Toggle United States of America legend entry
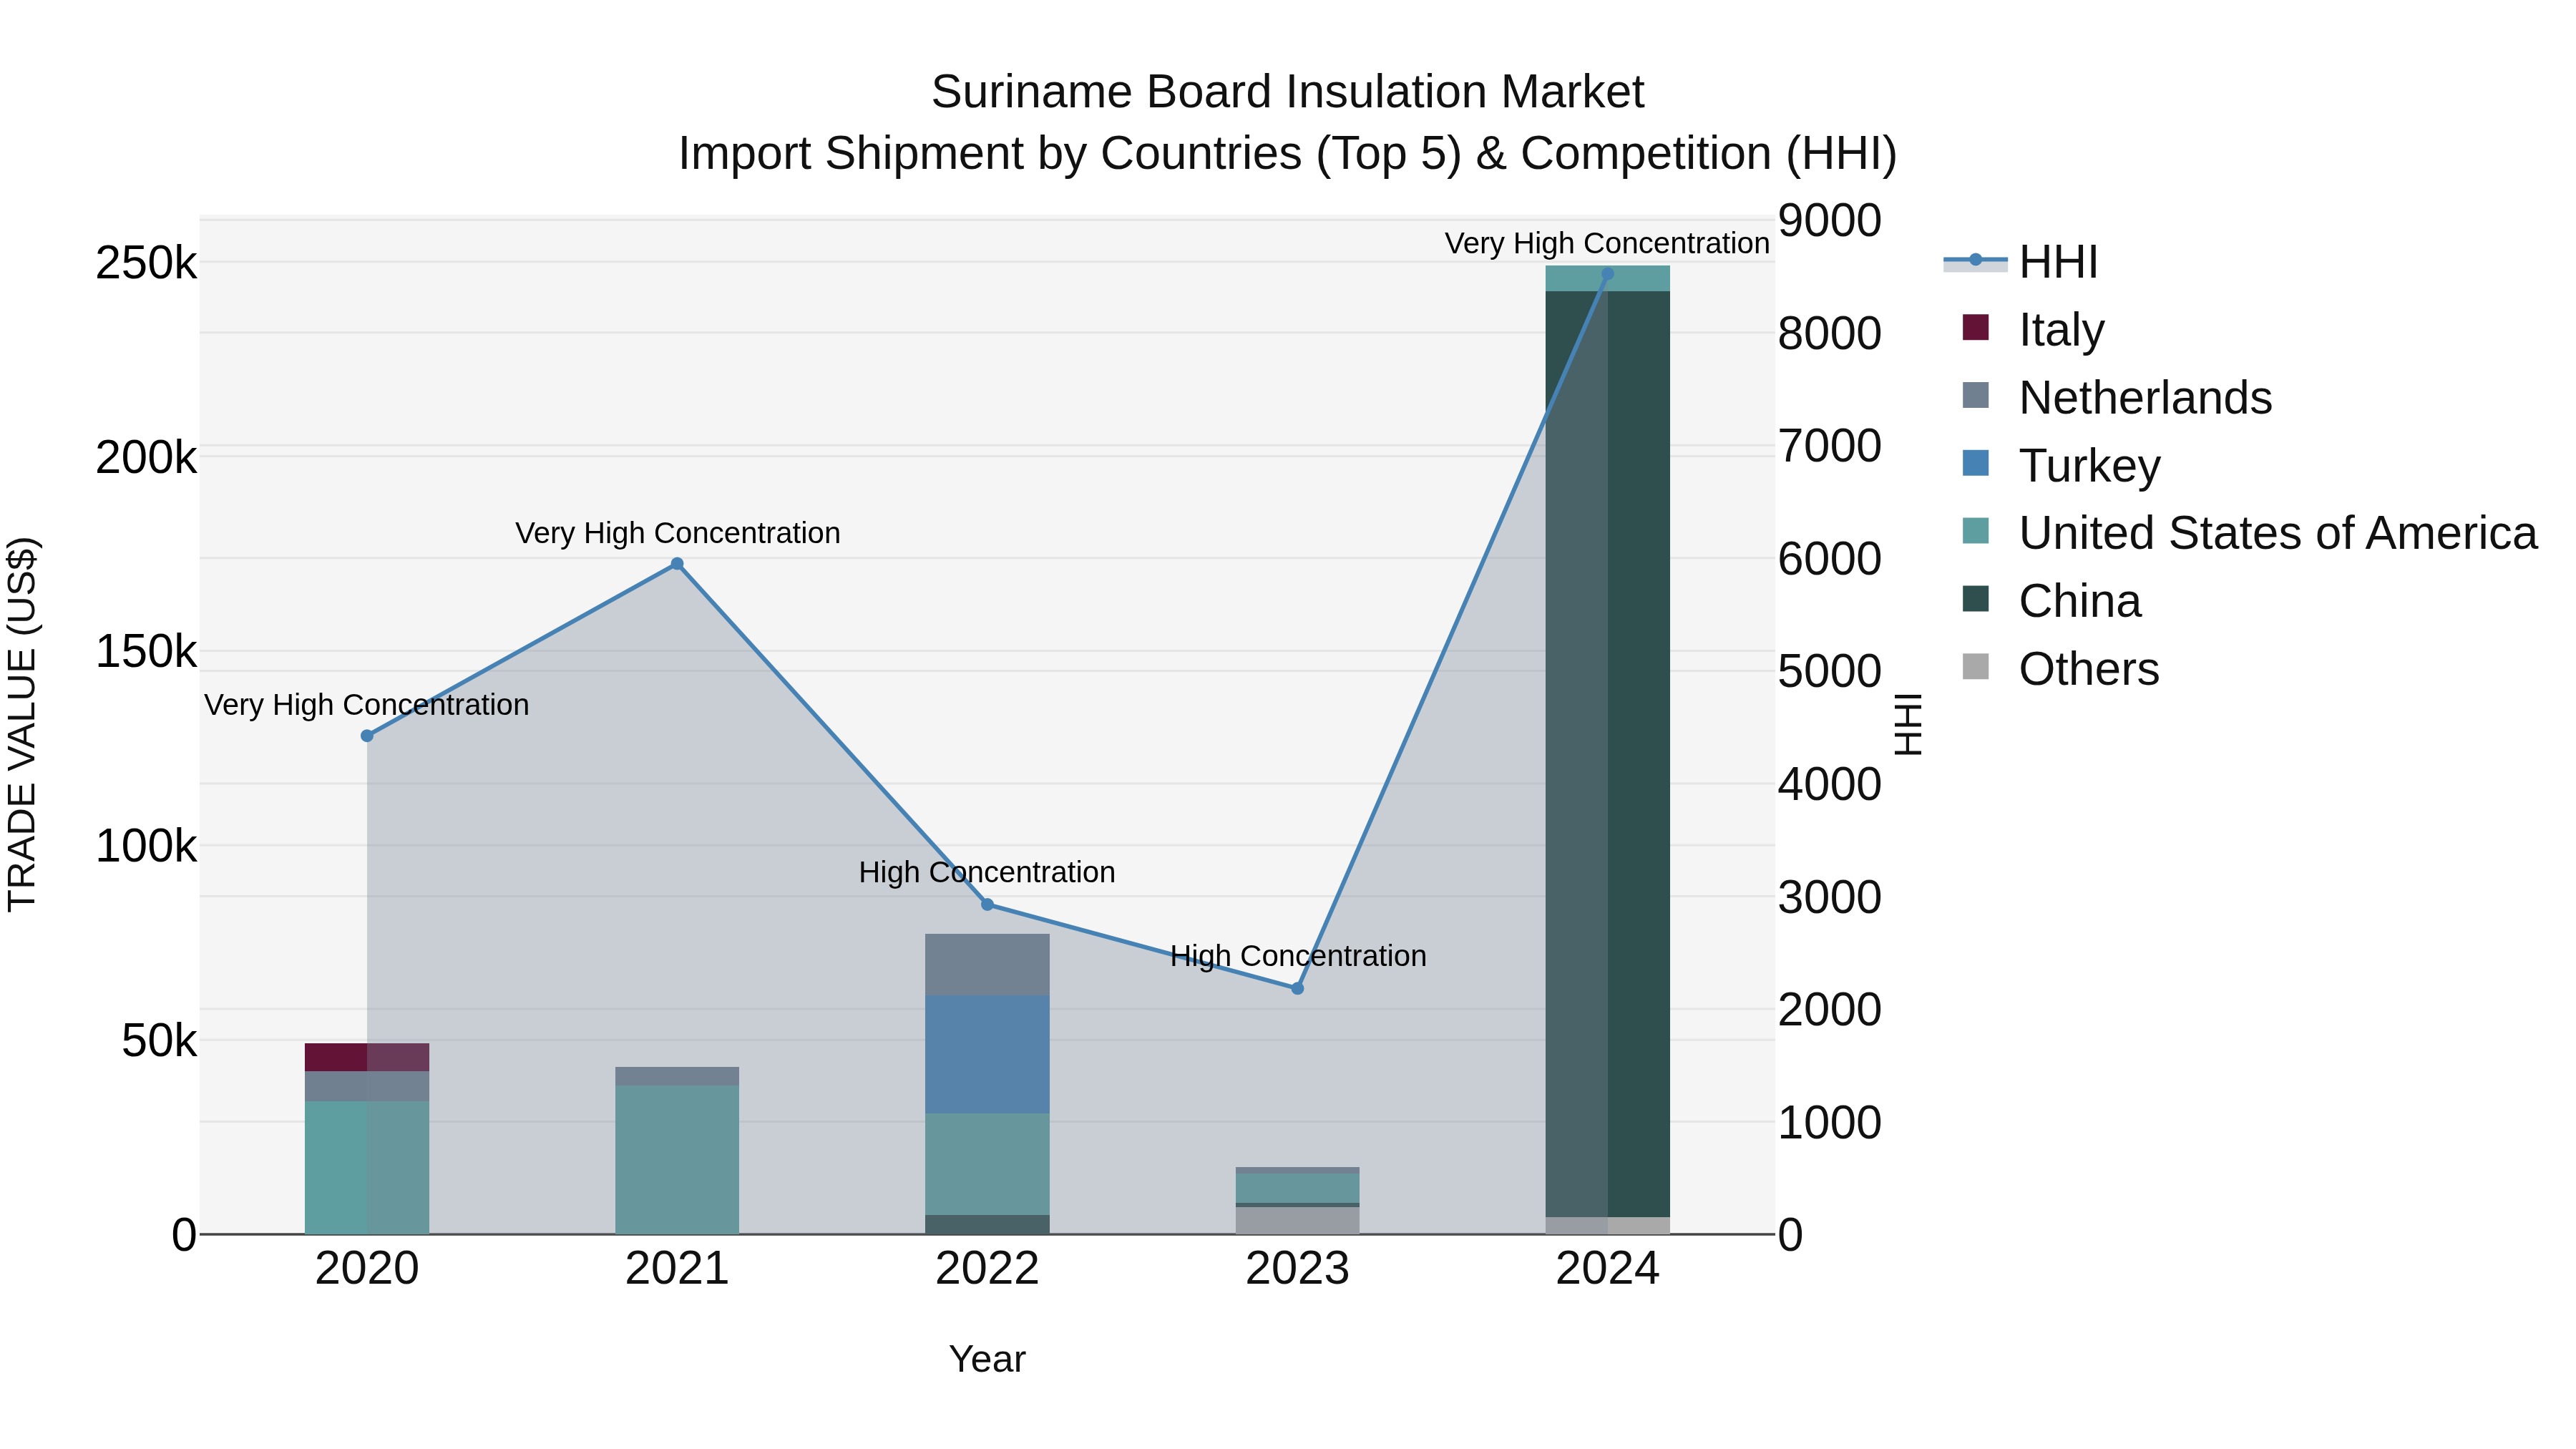The image size is (2576, 1449). point(2249,533)
